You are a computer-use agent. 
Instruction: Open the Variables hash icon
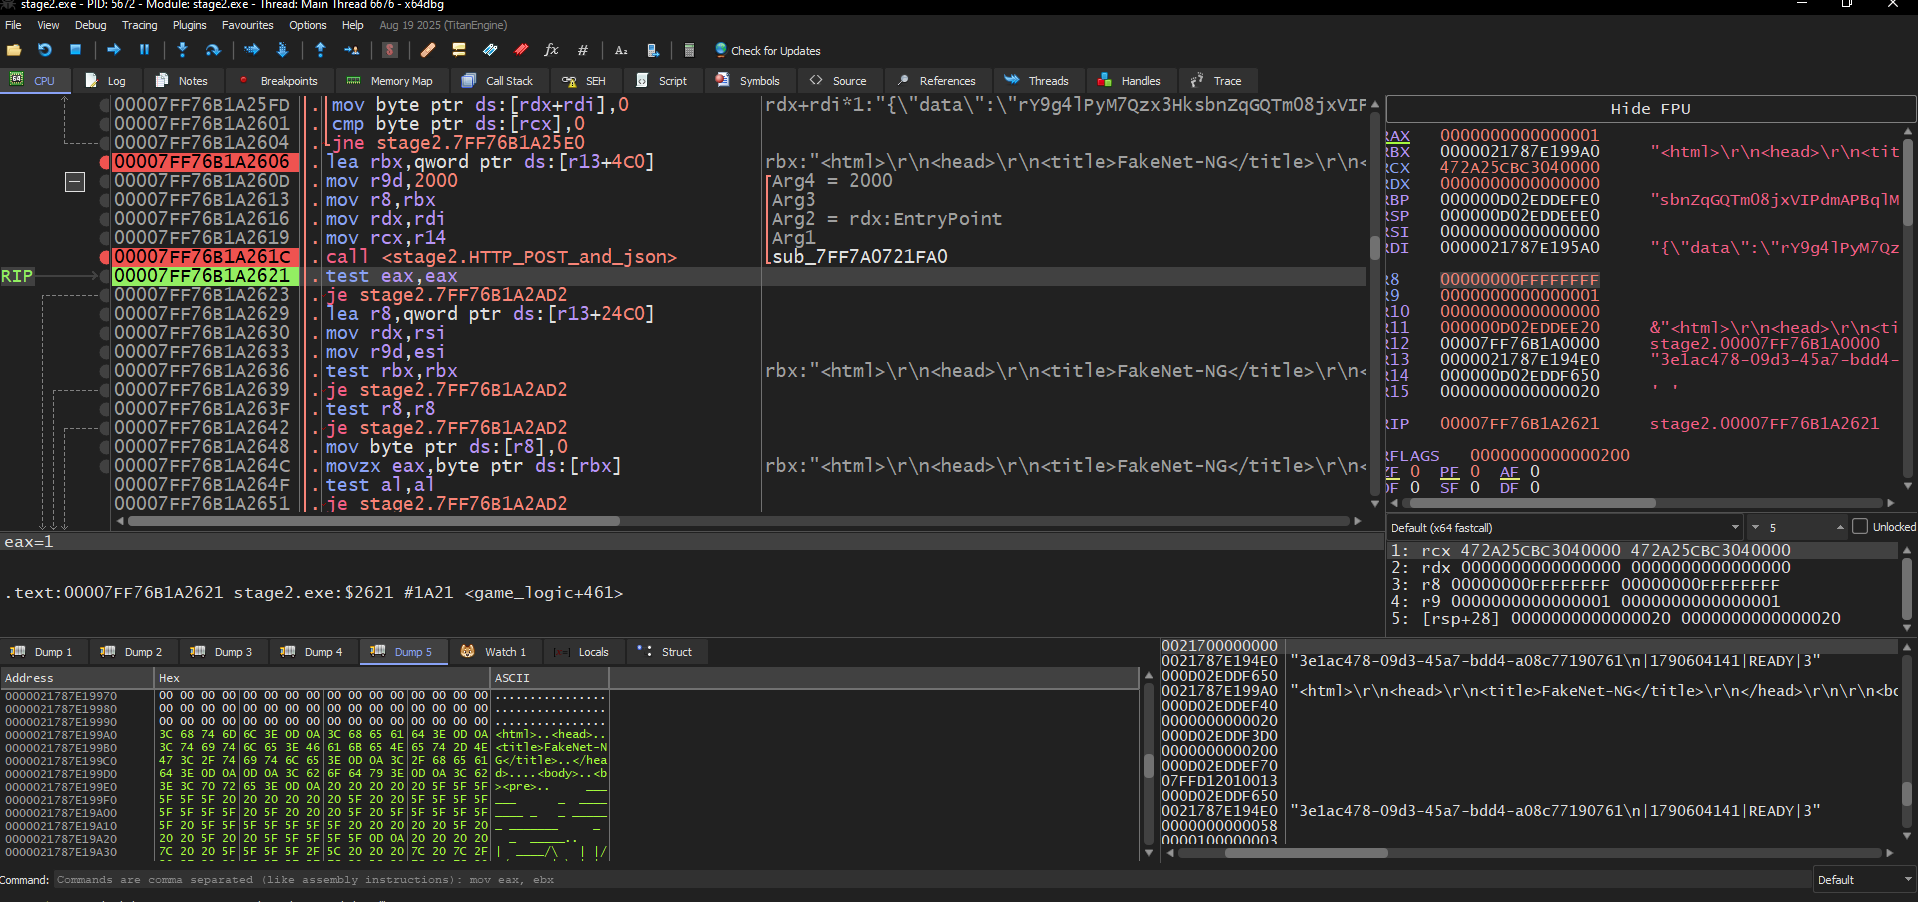click(582, 50)
